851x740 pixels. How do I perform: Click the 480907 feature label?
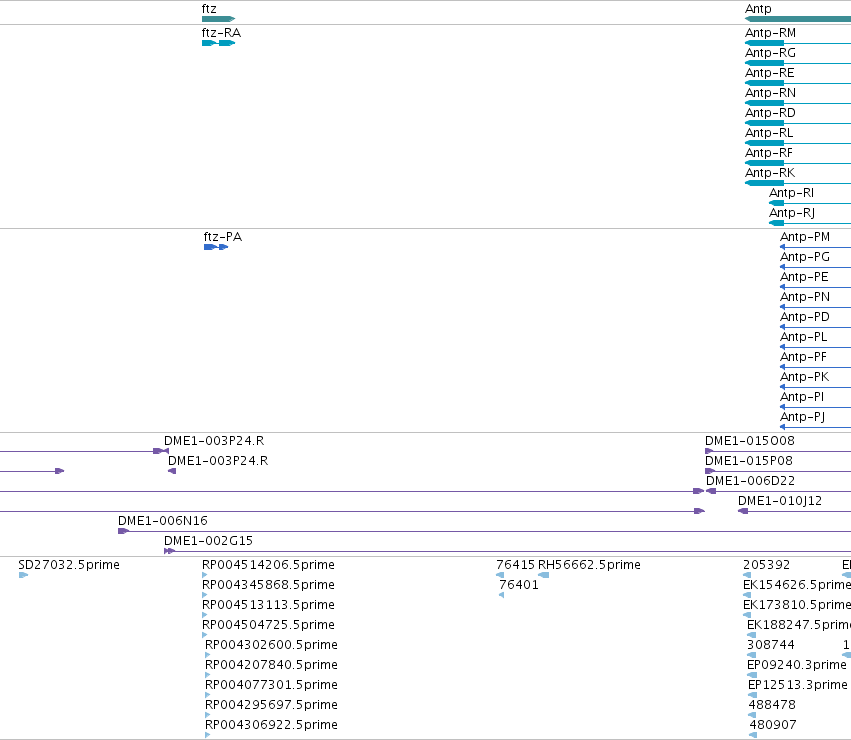click(x=773, y=725)
